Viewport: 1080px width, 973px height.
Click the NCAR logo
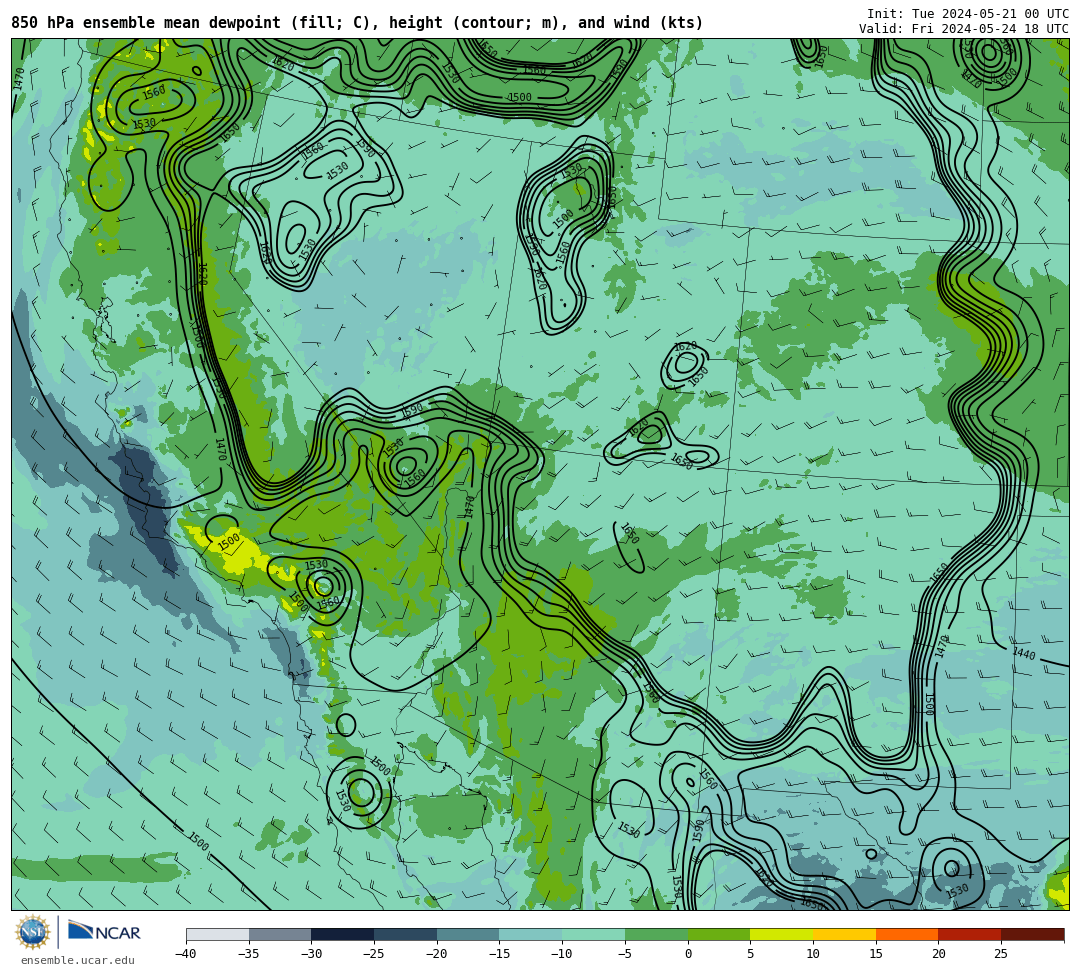click(x=104, y=932)
